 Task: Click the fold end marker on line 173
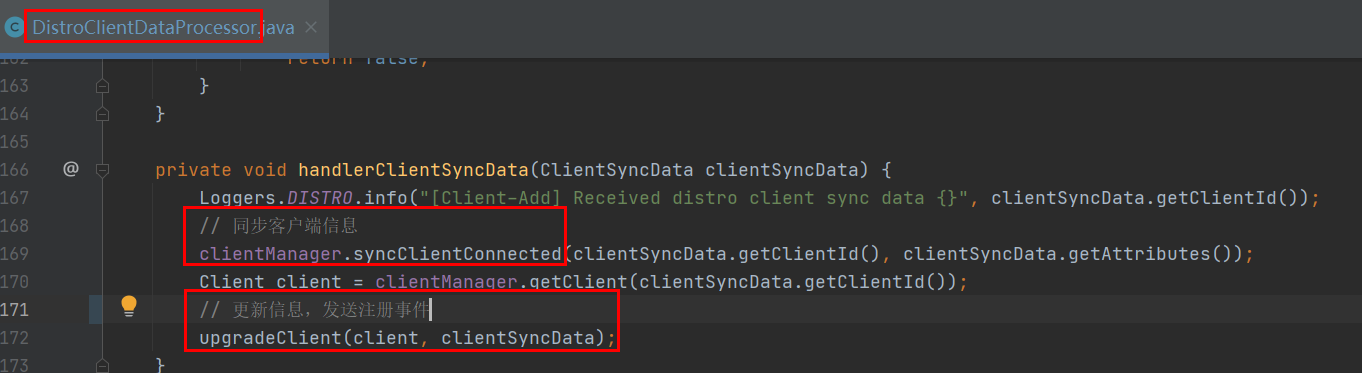click(102, 364)
